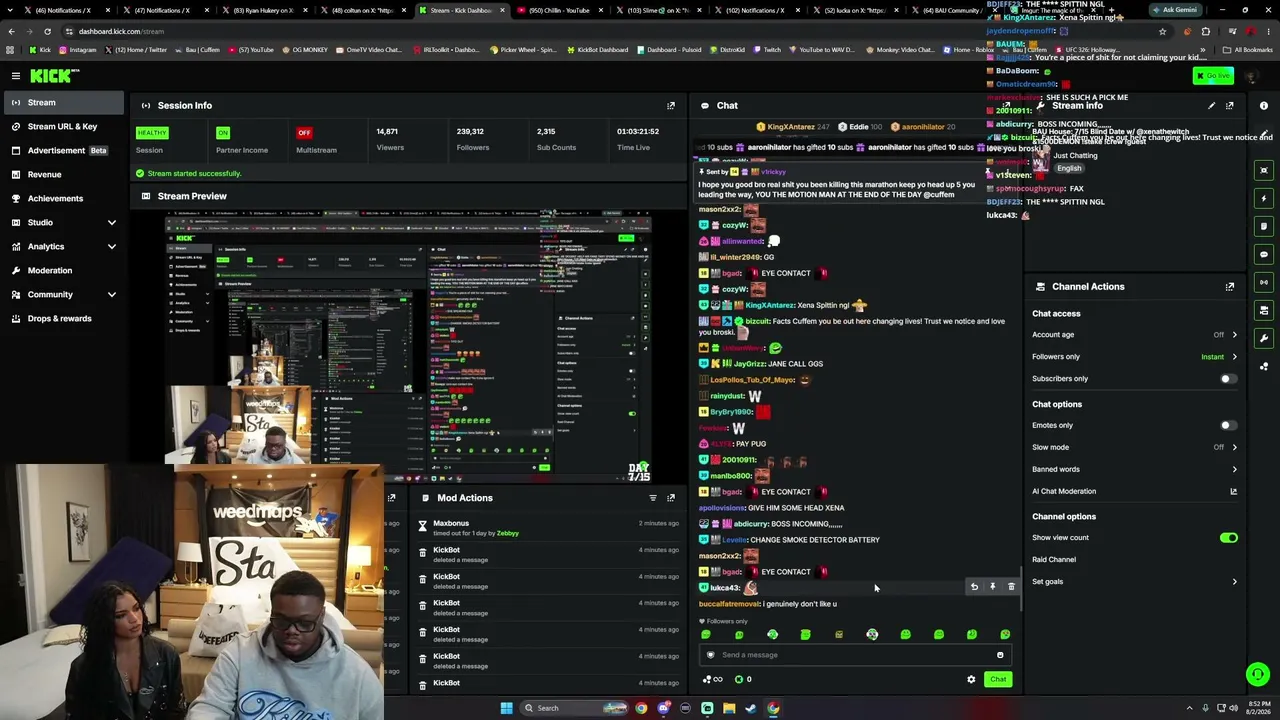The height and width of the screenshot is (720, 1280).
Task: Open File Explorer from the taskbar
Action: [x=729, y=708]
